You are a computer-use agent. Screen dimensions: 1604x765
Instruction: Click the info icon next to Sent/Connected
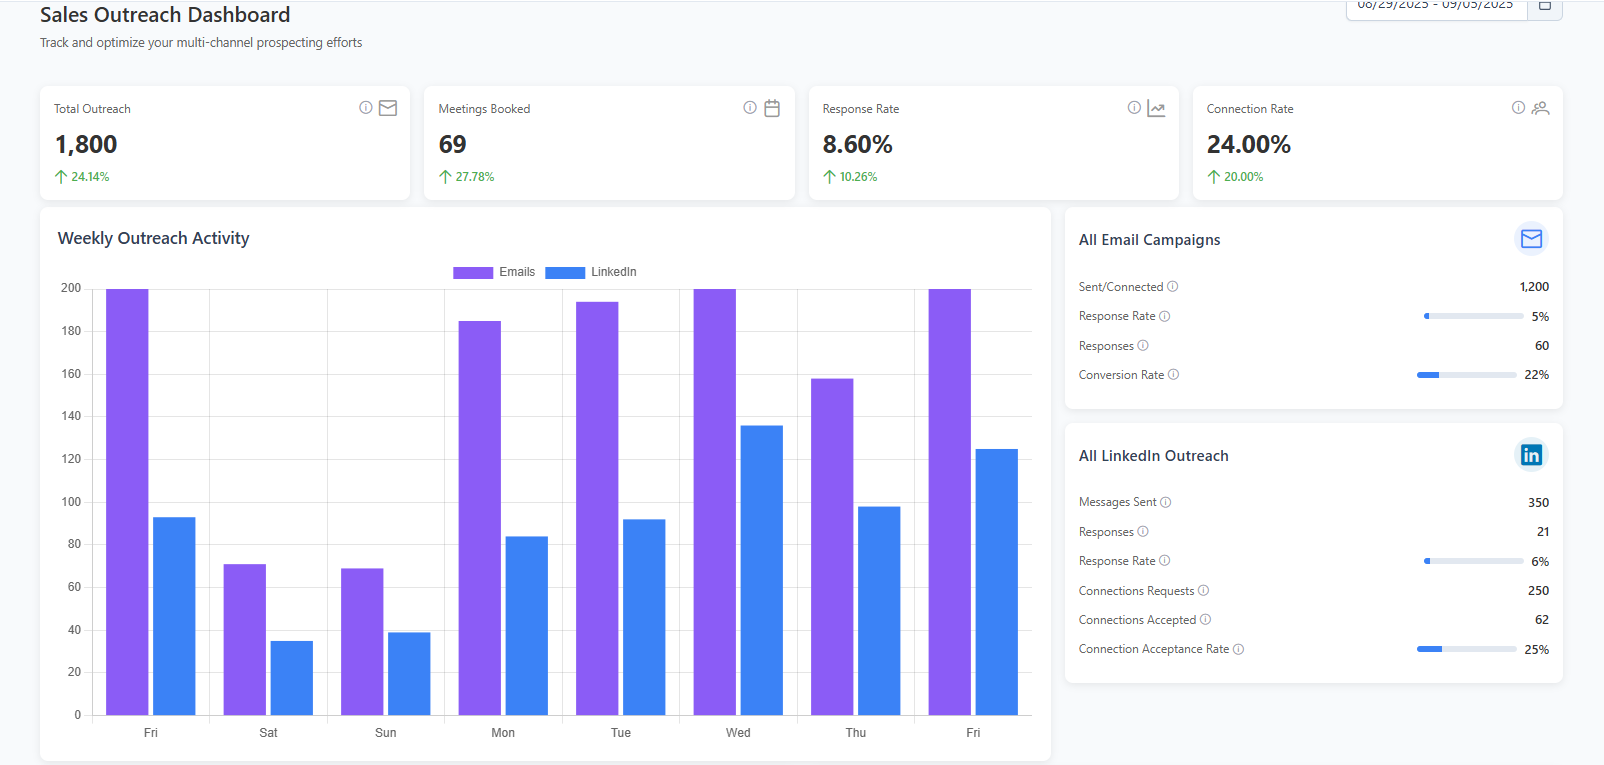click(x=1173, y=287)
